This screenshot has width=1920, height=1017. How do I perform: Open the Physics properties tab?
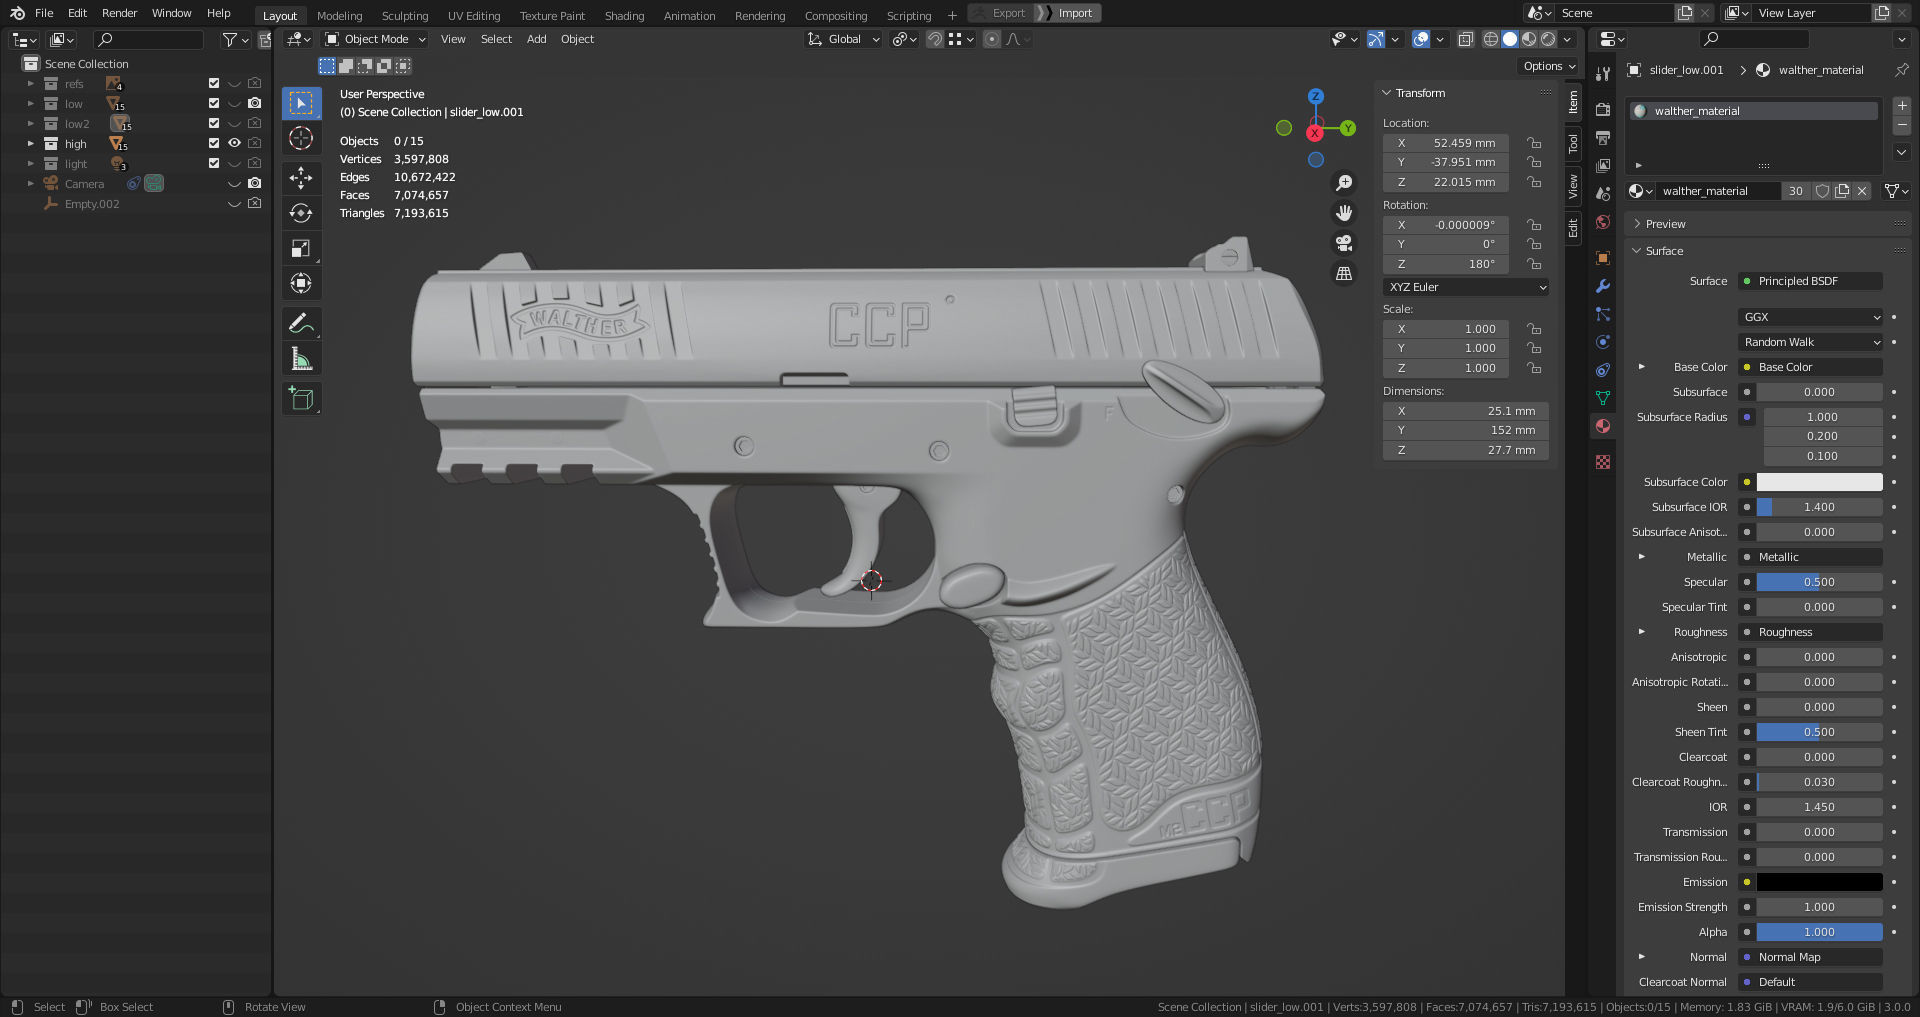(1603, 342)
